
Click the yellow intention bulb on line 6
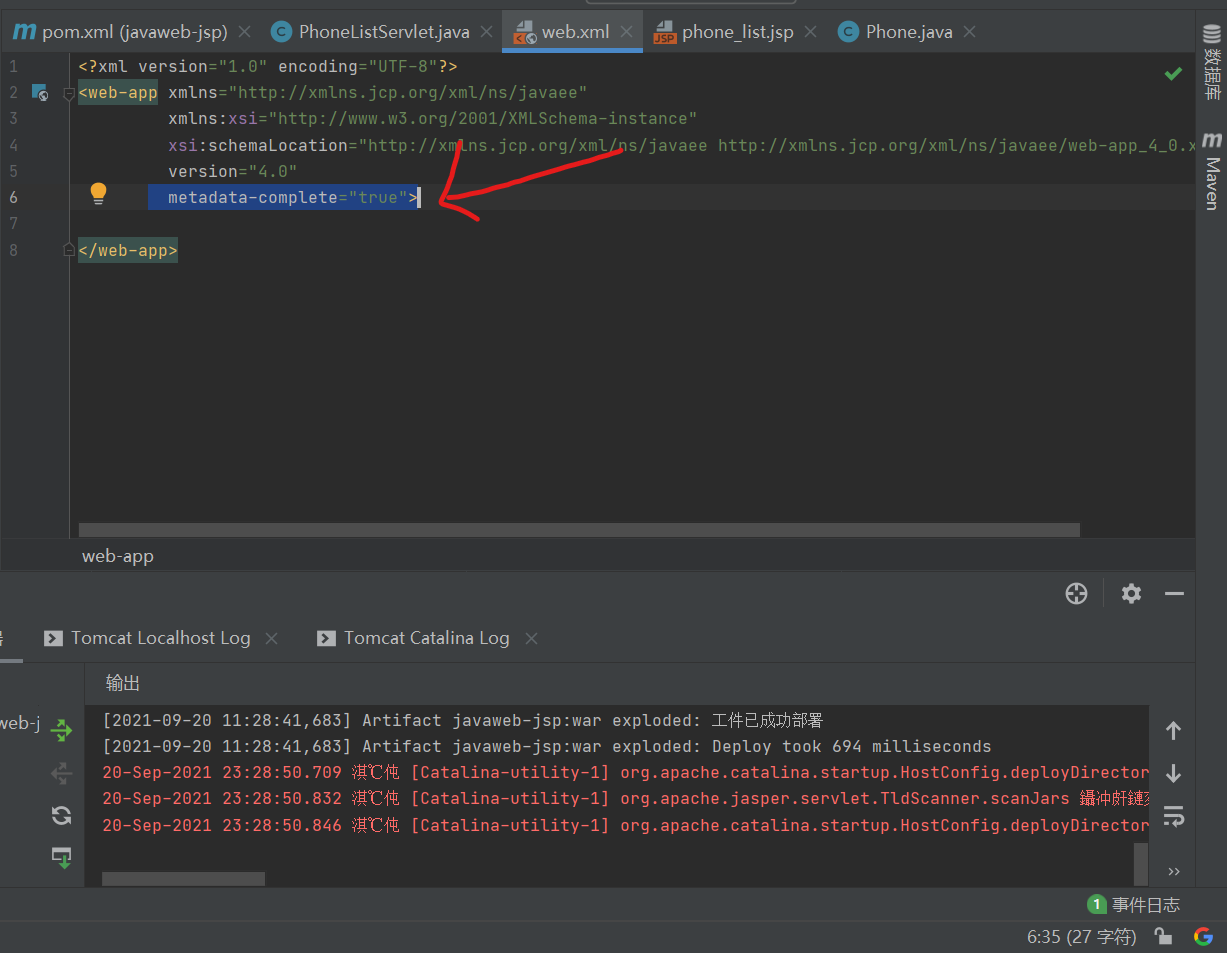[x=97, y=193]
